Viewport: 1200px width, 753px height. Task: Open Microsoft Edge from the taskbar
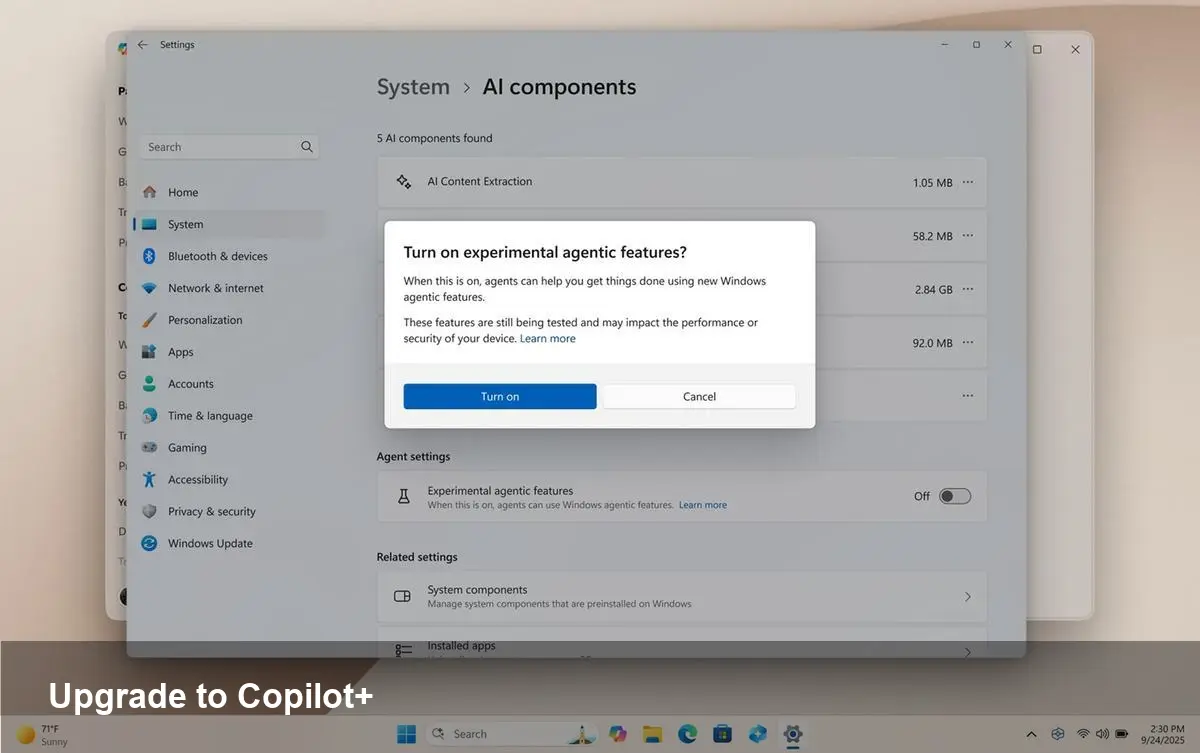pyautogui.click(x=687, y=733)
